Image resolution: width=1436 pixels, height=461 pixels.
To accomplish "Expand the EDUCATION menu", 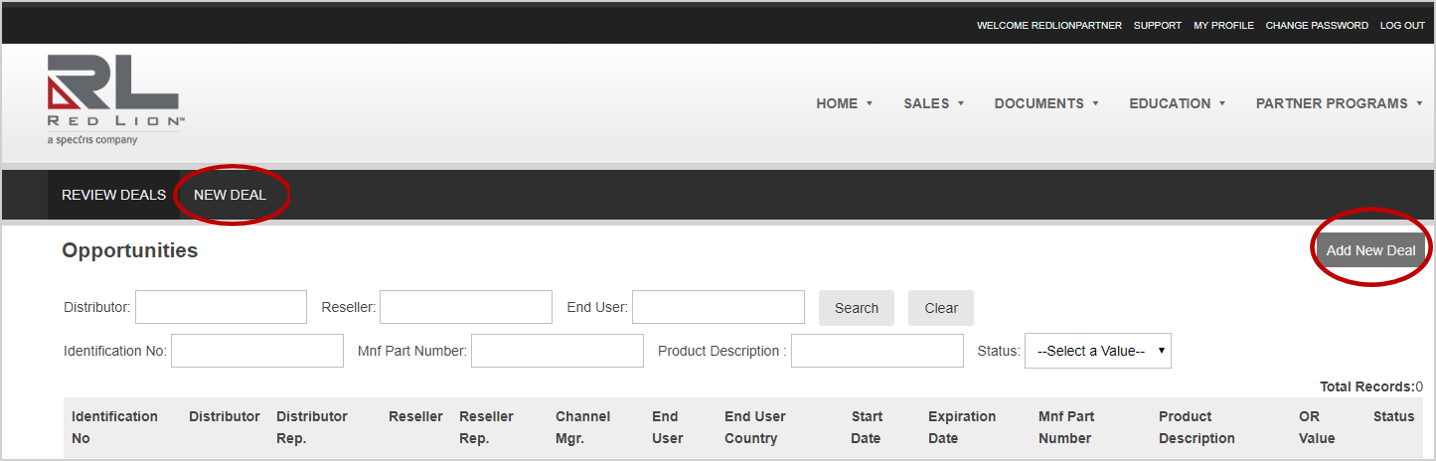I will (x=1177, y=104).
